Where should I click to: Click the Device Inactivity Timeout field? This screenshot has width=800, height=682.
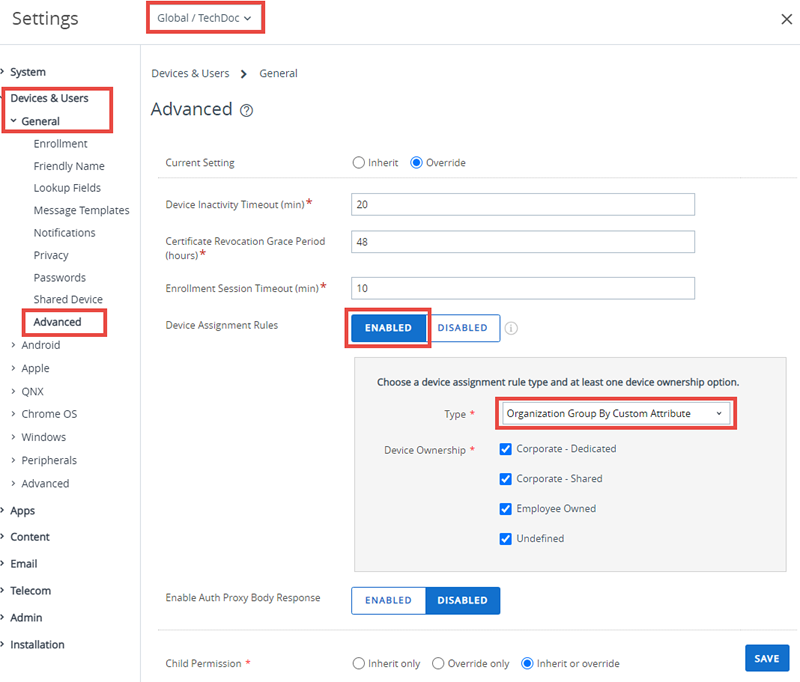[522, 205]
